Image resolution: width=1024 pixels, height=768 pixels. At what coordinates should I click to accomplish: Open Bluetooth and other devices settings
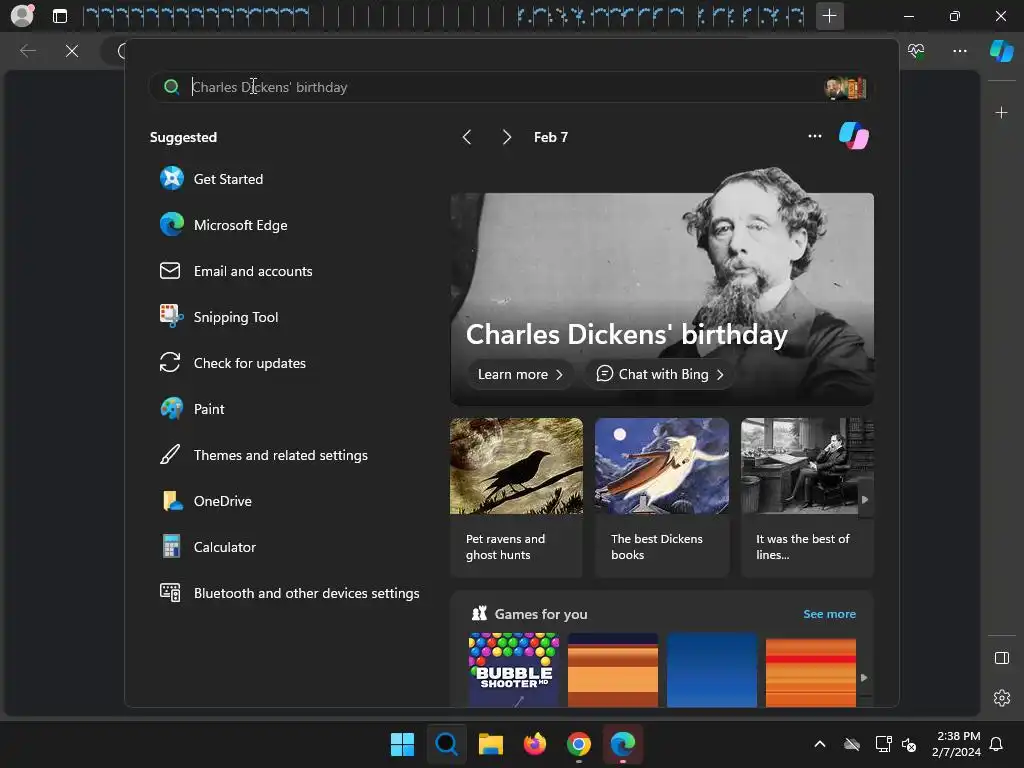289,593
